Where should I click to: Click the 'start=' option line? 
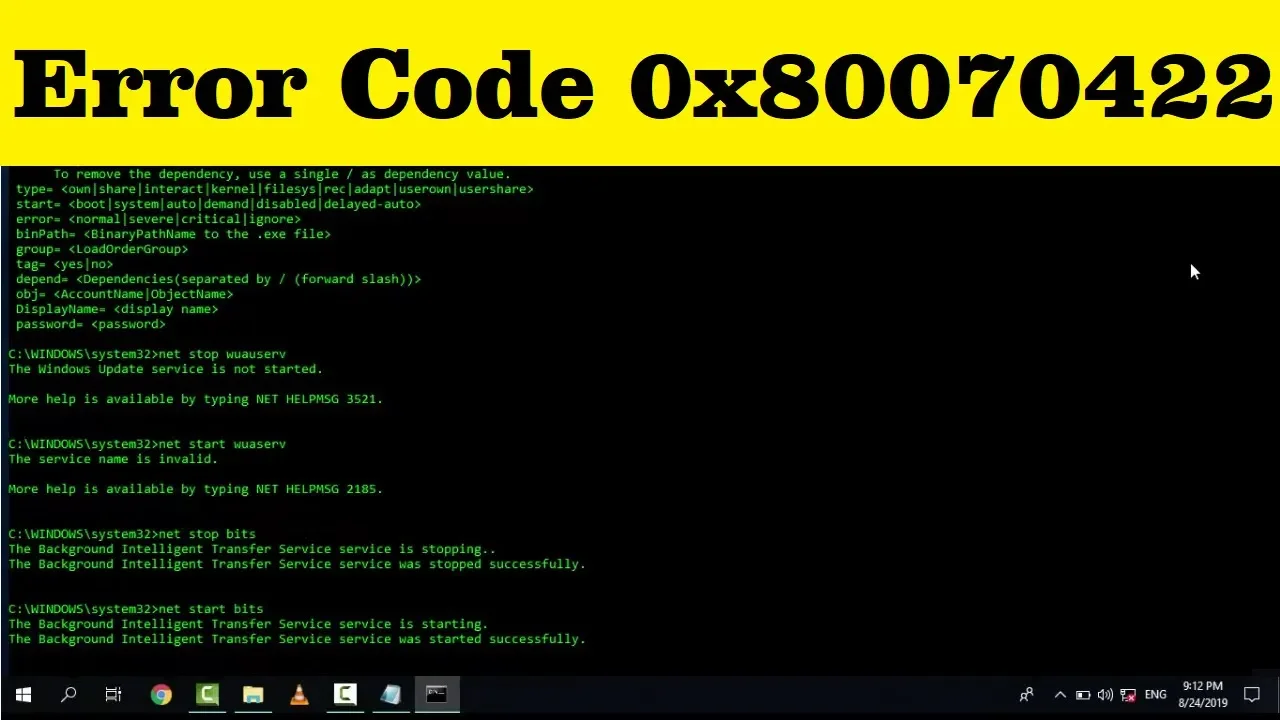pyautogui.click(x=218, y=204)
